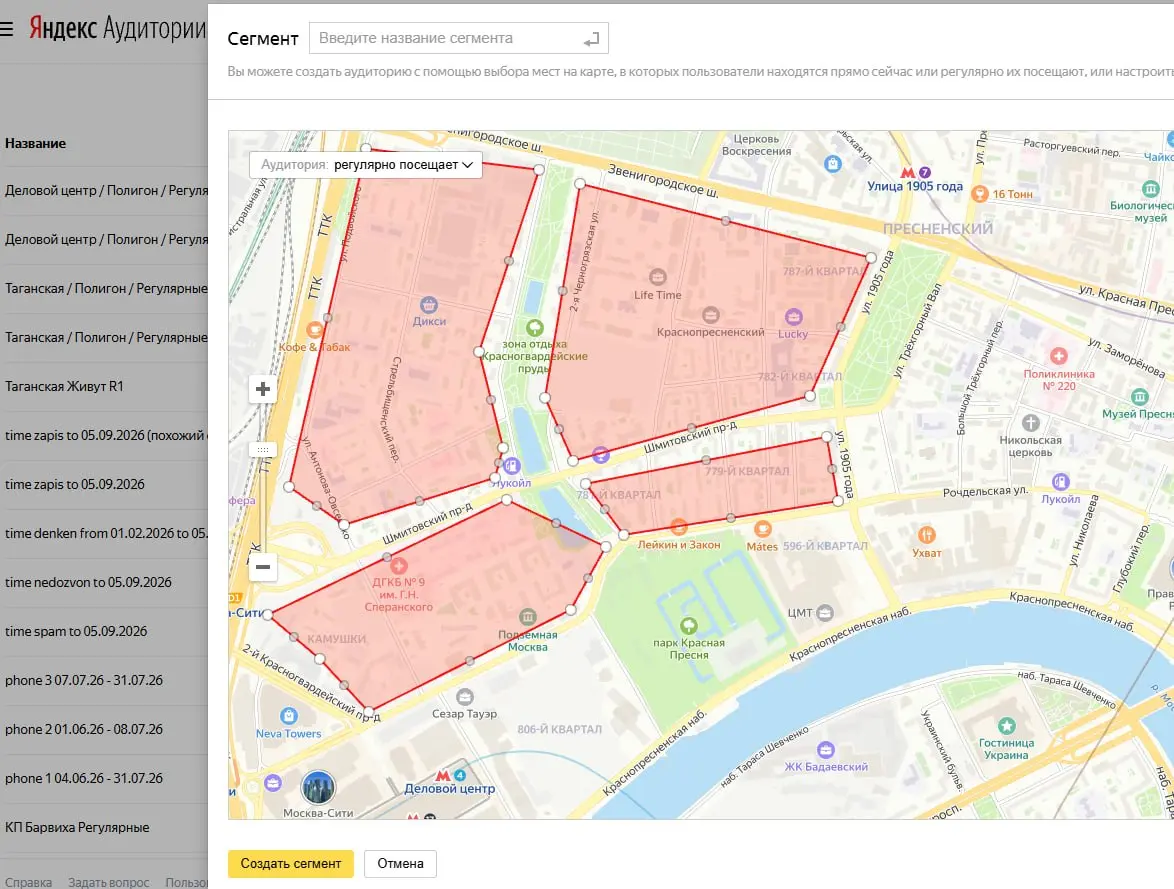
Task: Click the ЦМТ marker icon
Action: tap(825, 613)
